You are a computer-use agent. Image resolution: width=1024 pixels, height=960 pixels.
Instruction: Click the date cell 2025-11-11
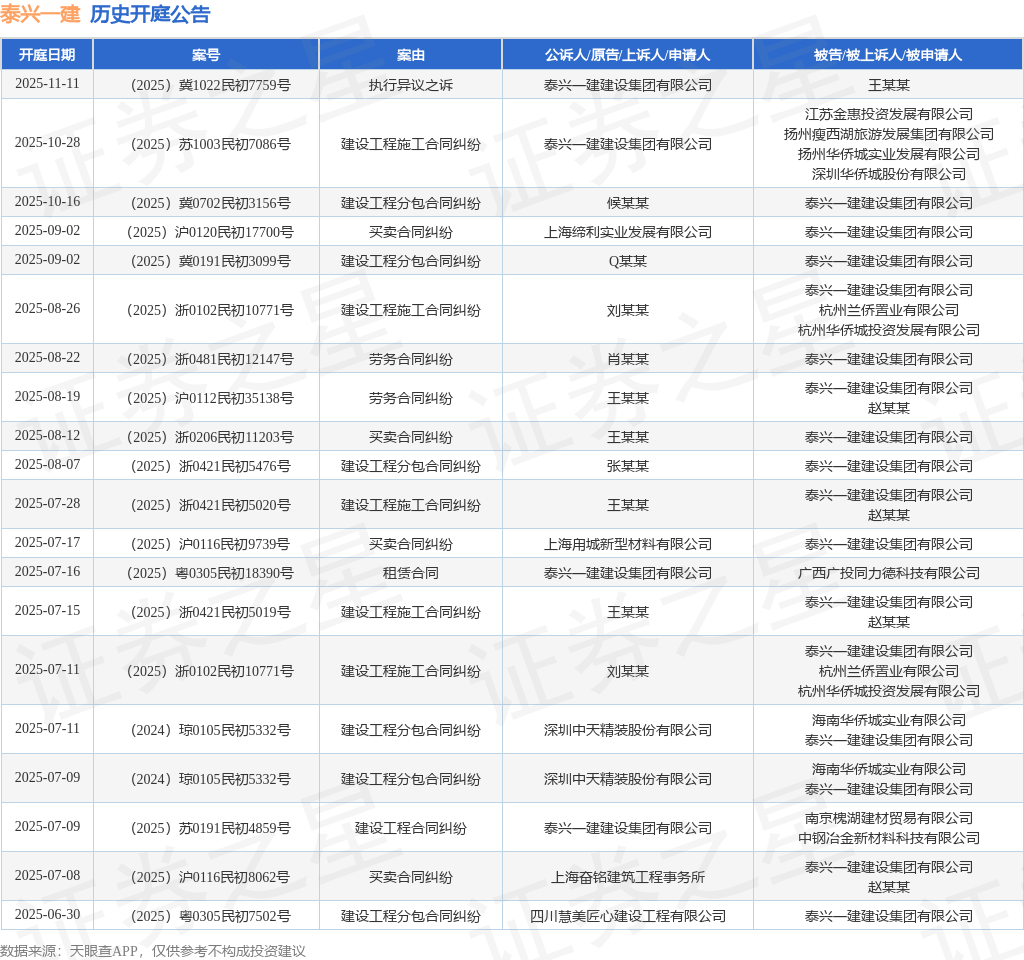[47, 84]
